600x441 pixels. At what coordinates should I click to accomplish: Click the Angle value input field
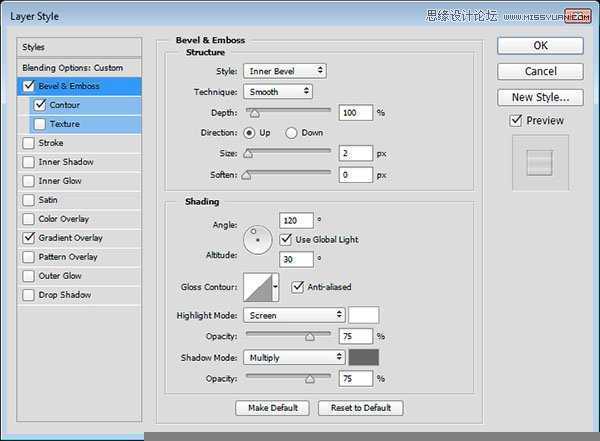(x=296, y=220)
